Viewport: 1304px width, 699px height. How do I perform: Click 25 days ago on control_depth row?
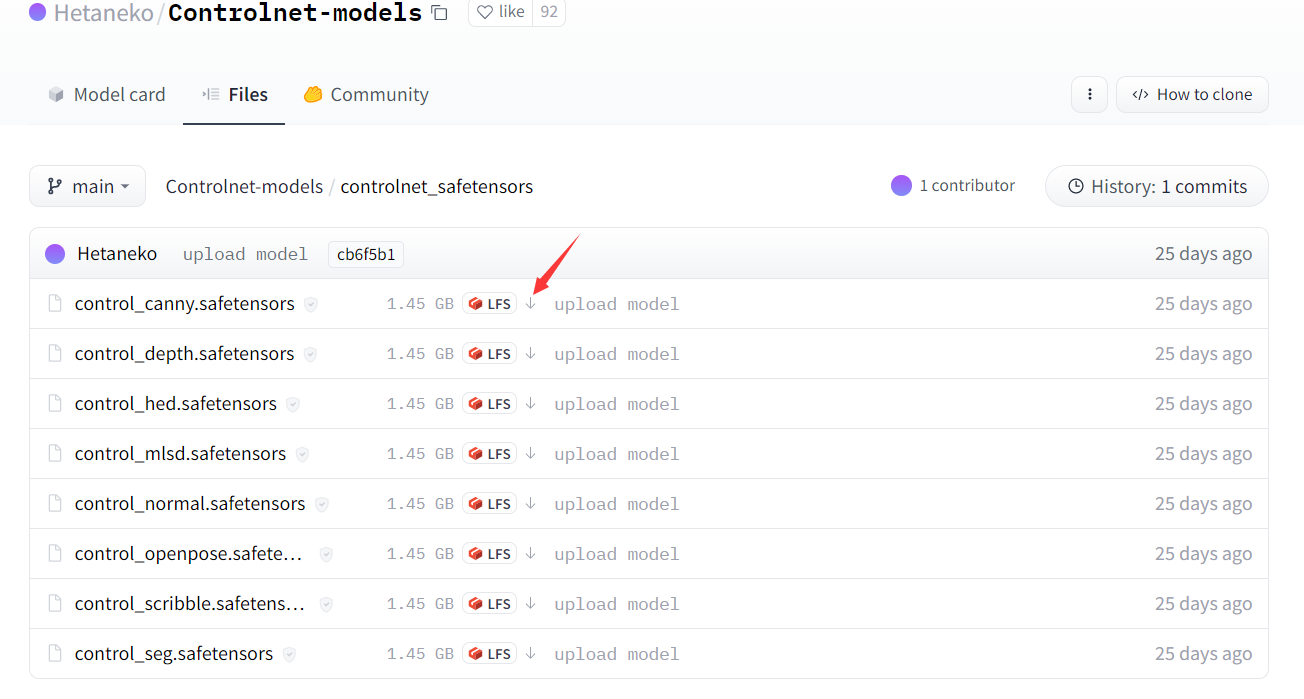(1203, 354)
